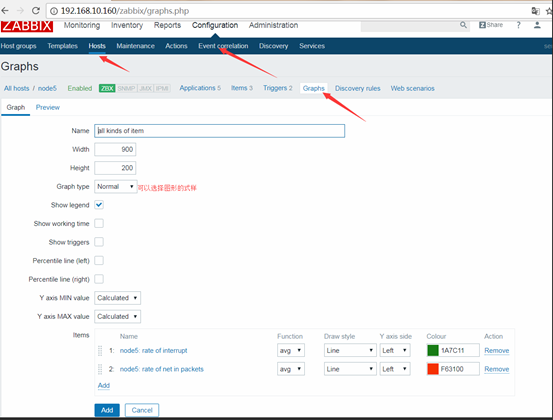
Task: Remove the rate of interrupt item
Action: [497, 351]
